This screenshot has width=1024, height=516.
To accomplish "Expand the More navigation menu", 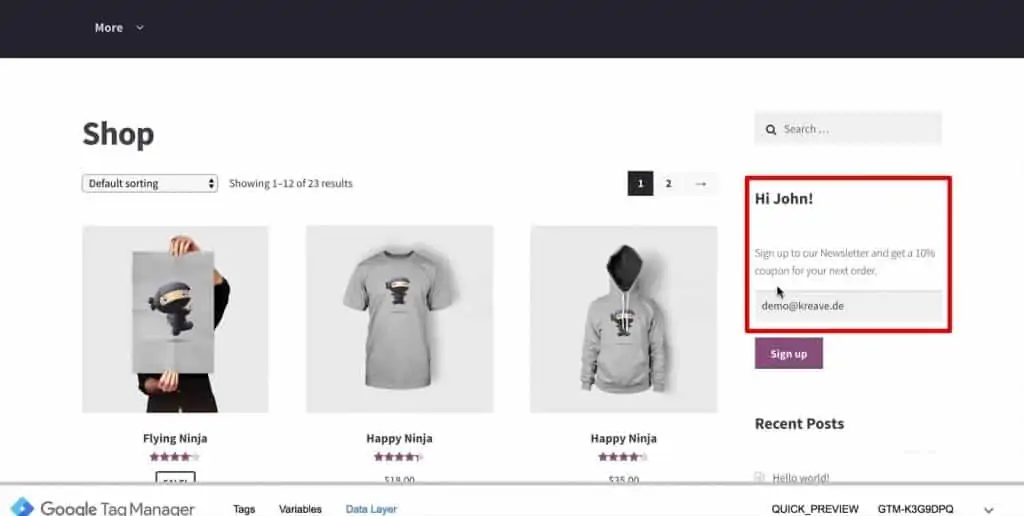I will (x=120, y=28).
